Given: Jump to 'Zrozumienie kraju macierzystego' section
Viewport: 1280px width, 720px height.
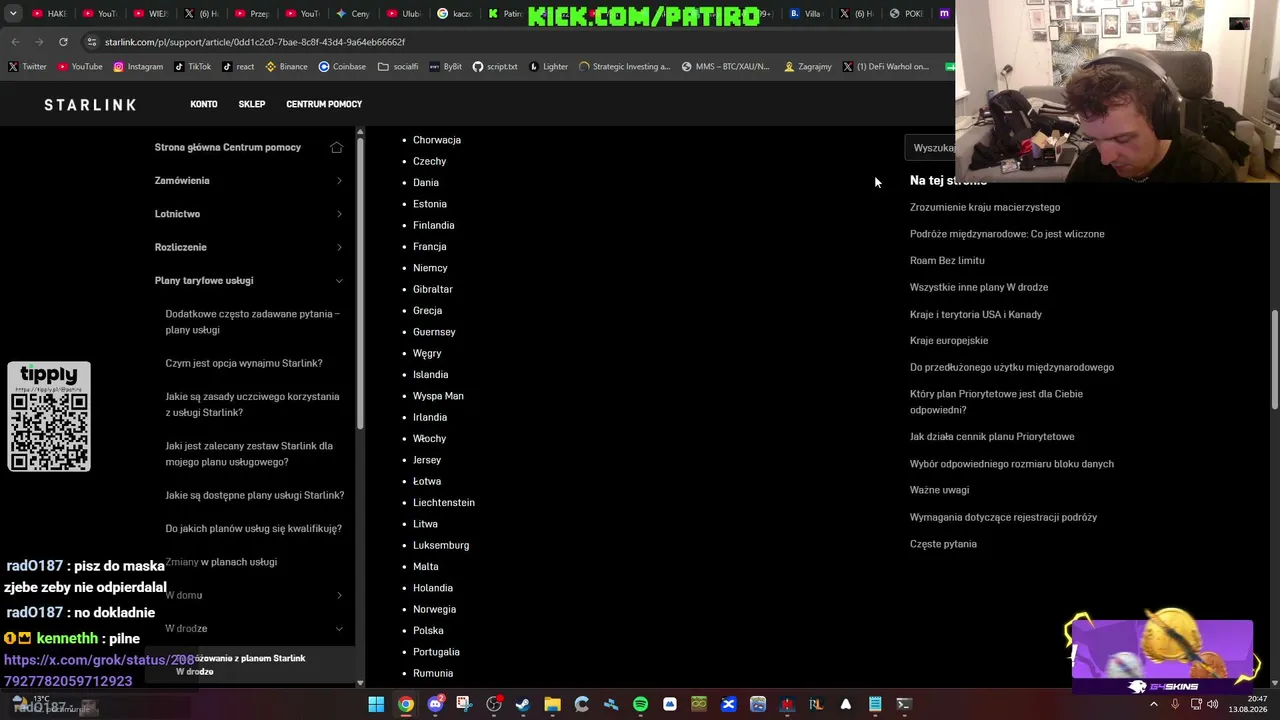Looking at the screenshot, I should pos(985,207).
